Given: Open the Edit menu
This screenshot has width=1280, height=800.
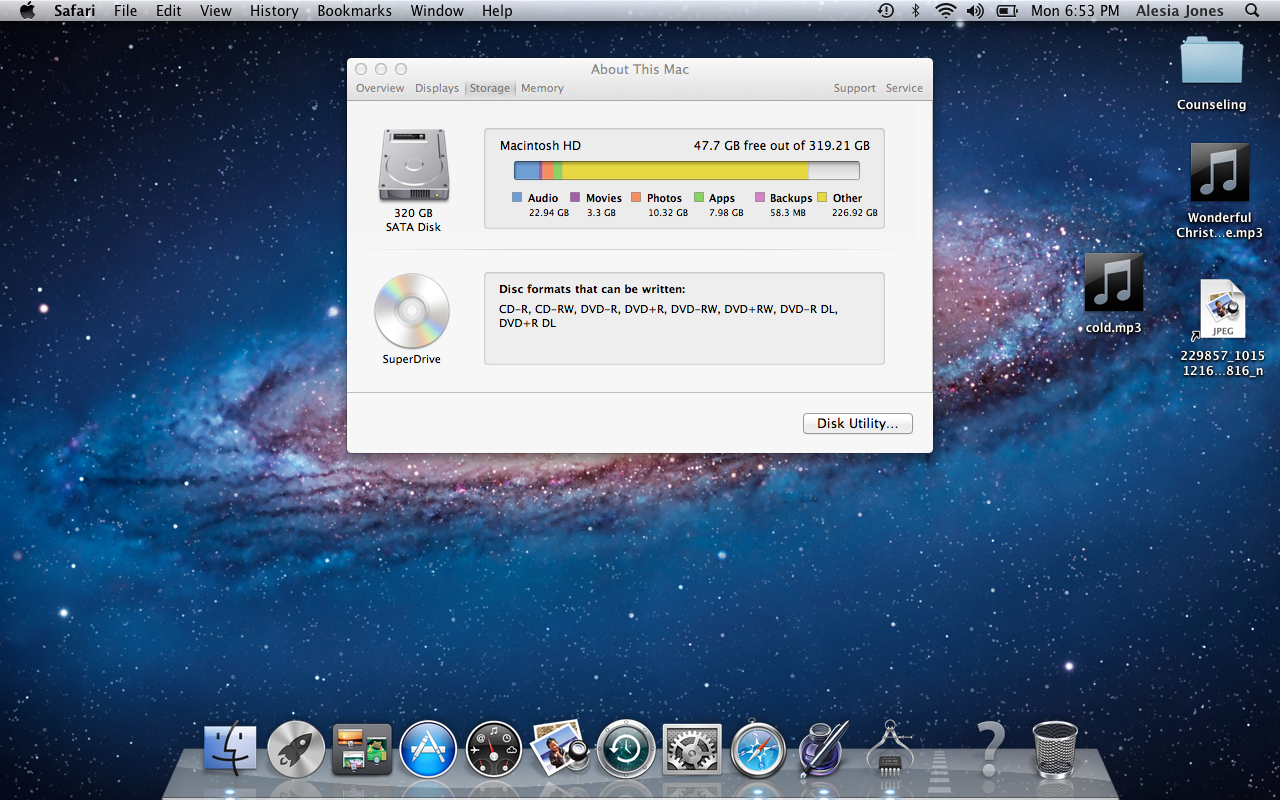Looking at the screenshot, I should pos(169,11).
